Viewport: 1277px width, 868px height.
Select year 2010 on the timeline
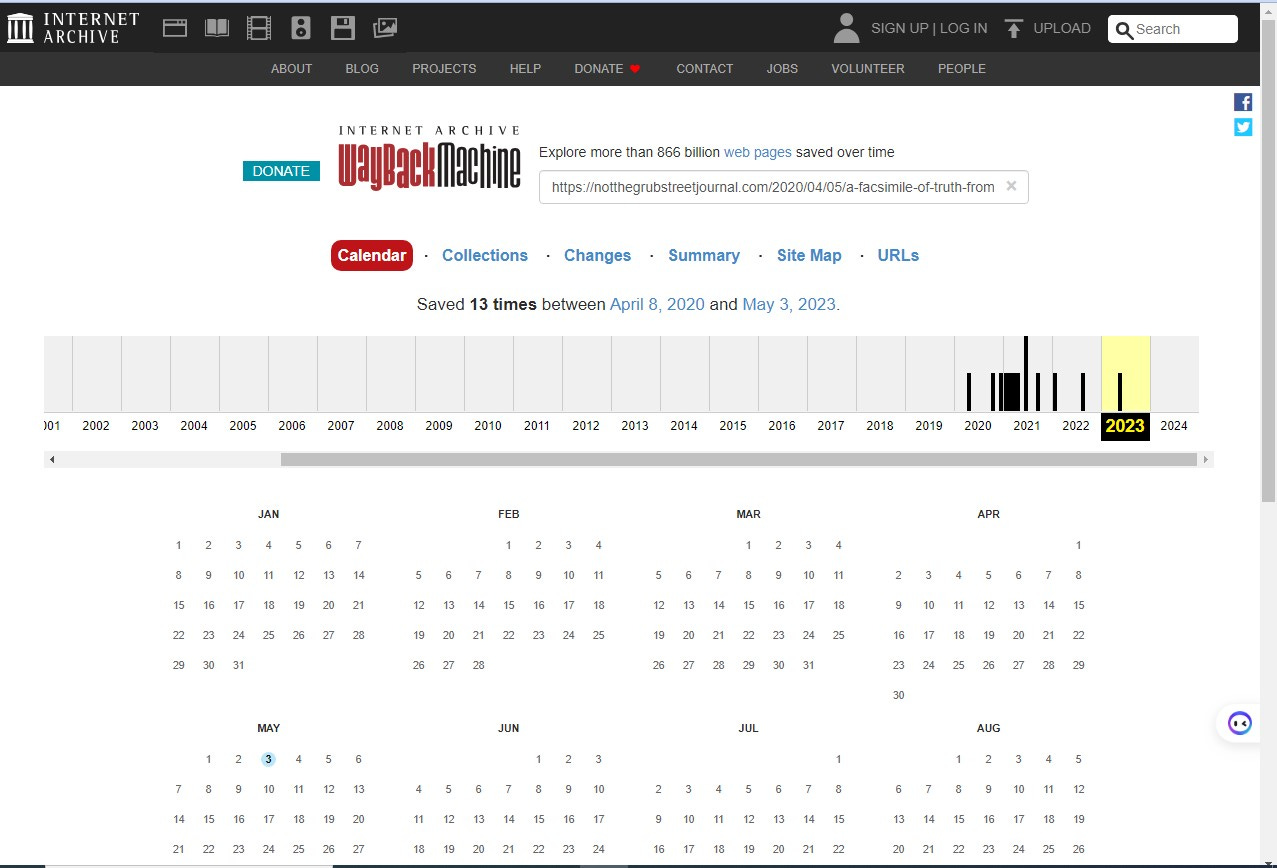tap(488, 426)
